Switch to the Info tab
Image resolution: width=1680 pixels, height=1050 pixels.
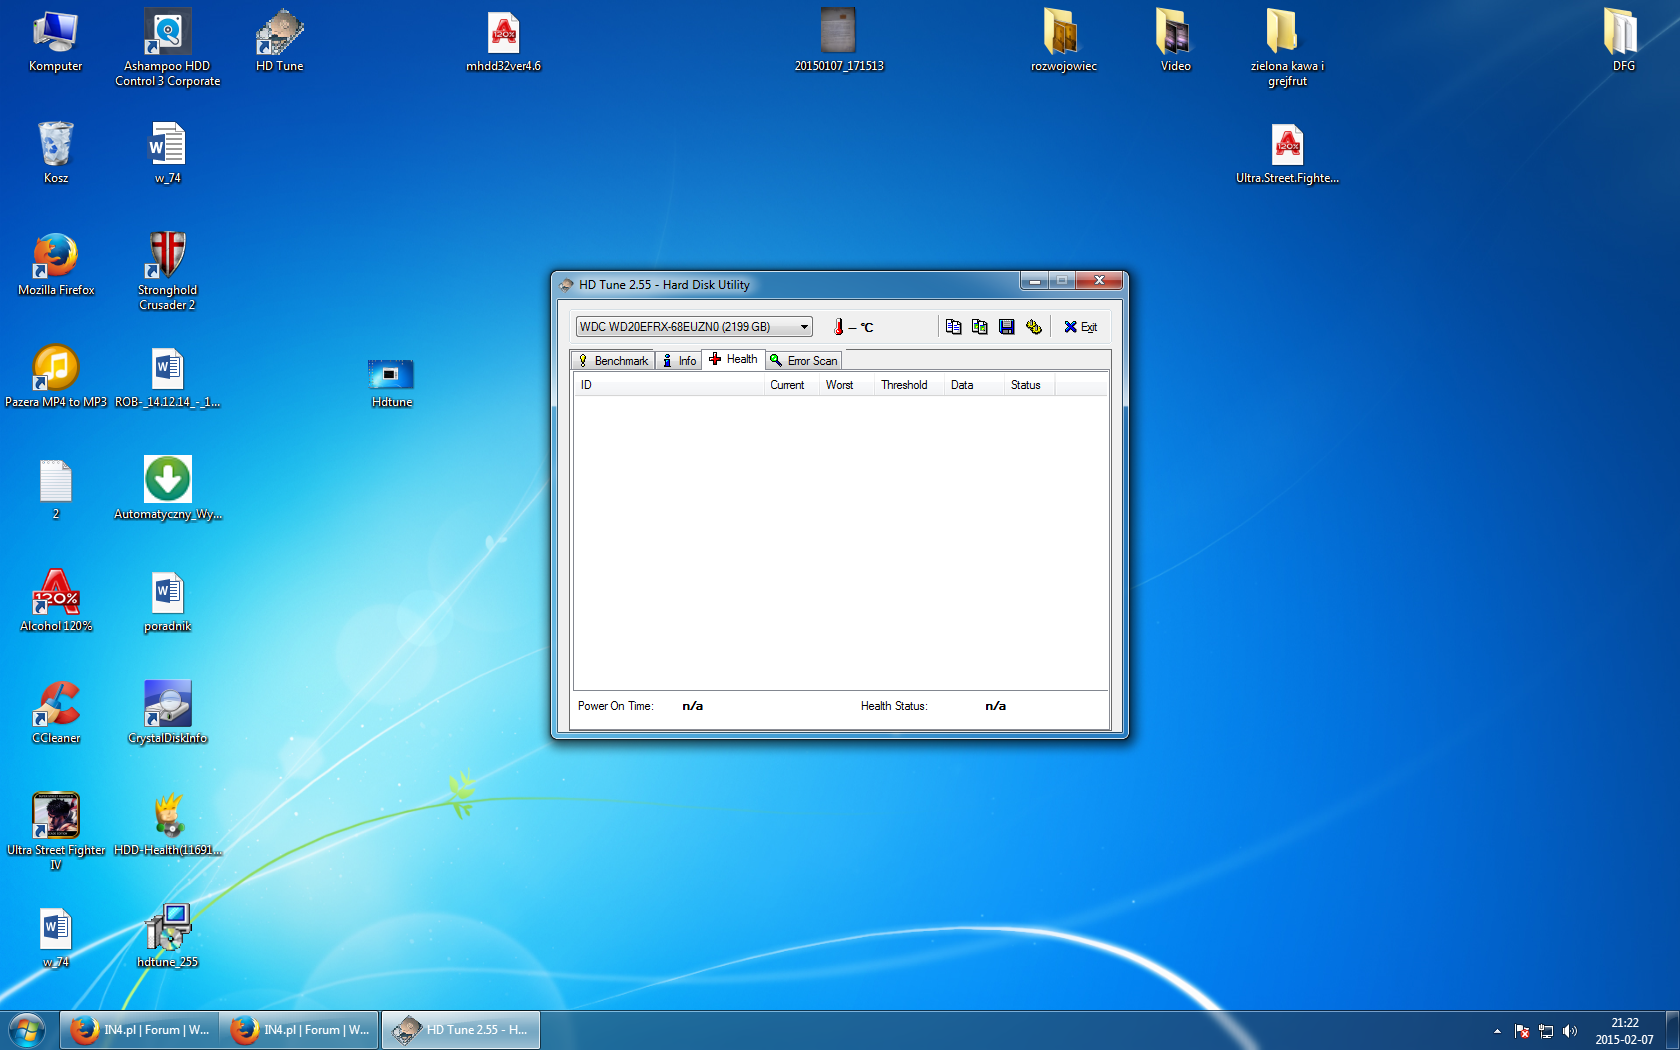679,361
